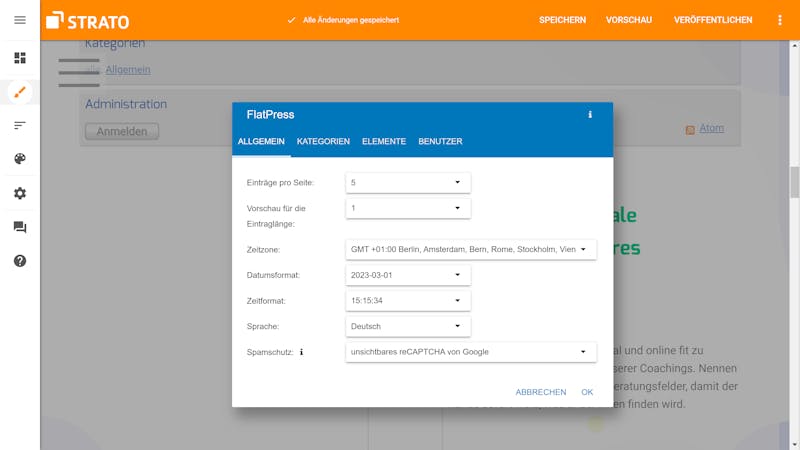This screenshot has width=800, height=450.
Task: Click the STRATO logo
Action: click(x=87, y=21)
